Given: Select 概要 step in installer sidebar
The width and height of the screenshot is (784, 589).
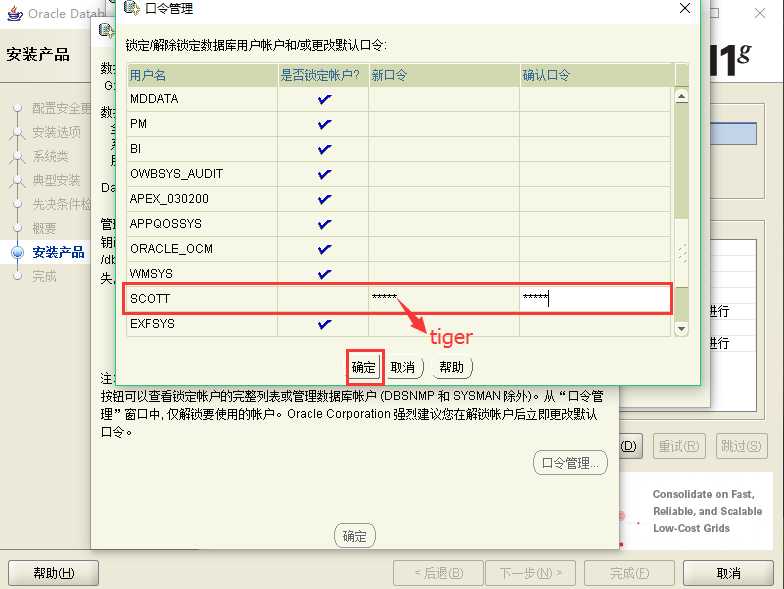Looking at the screenshot, I should click(x=44, y=228).
